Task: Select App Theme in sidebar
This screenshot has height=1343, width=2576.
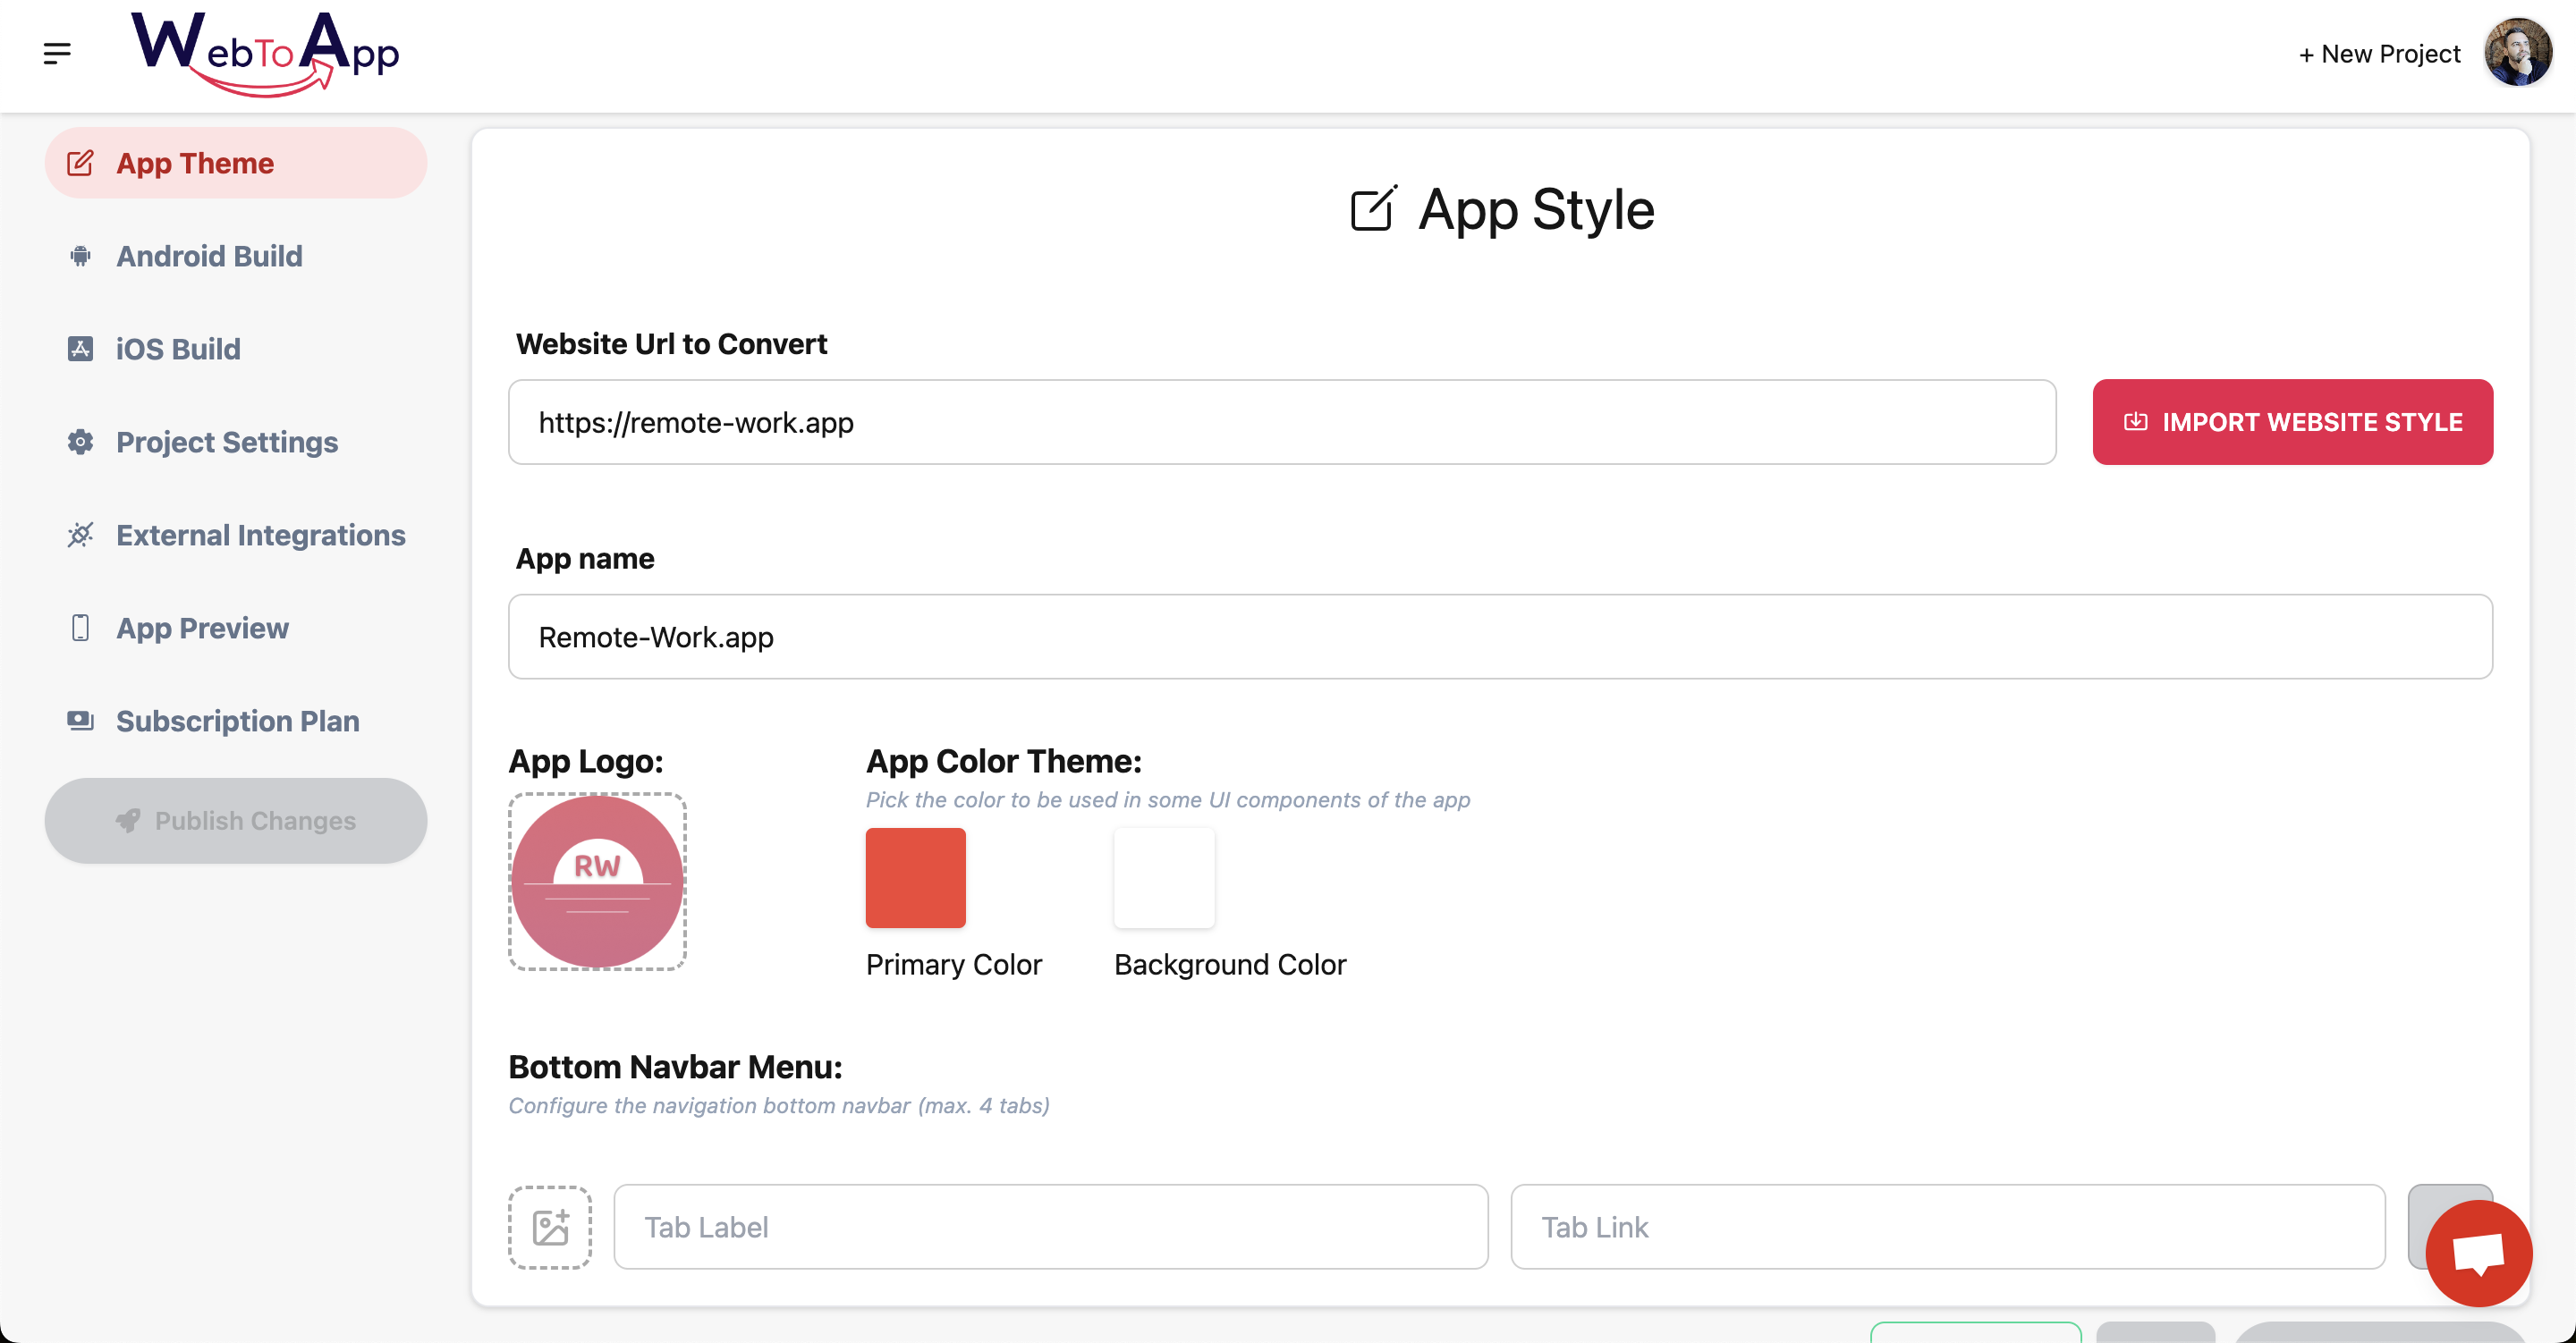Action: tap(236, 163)
